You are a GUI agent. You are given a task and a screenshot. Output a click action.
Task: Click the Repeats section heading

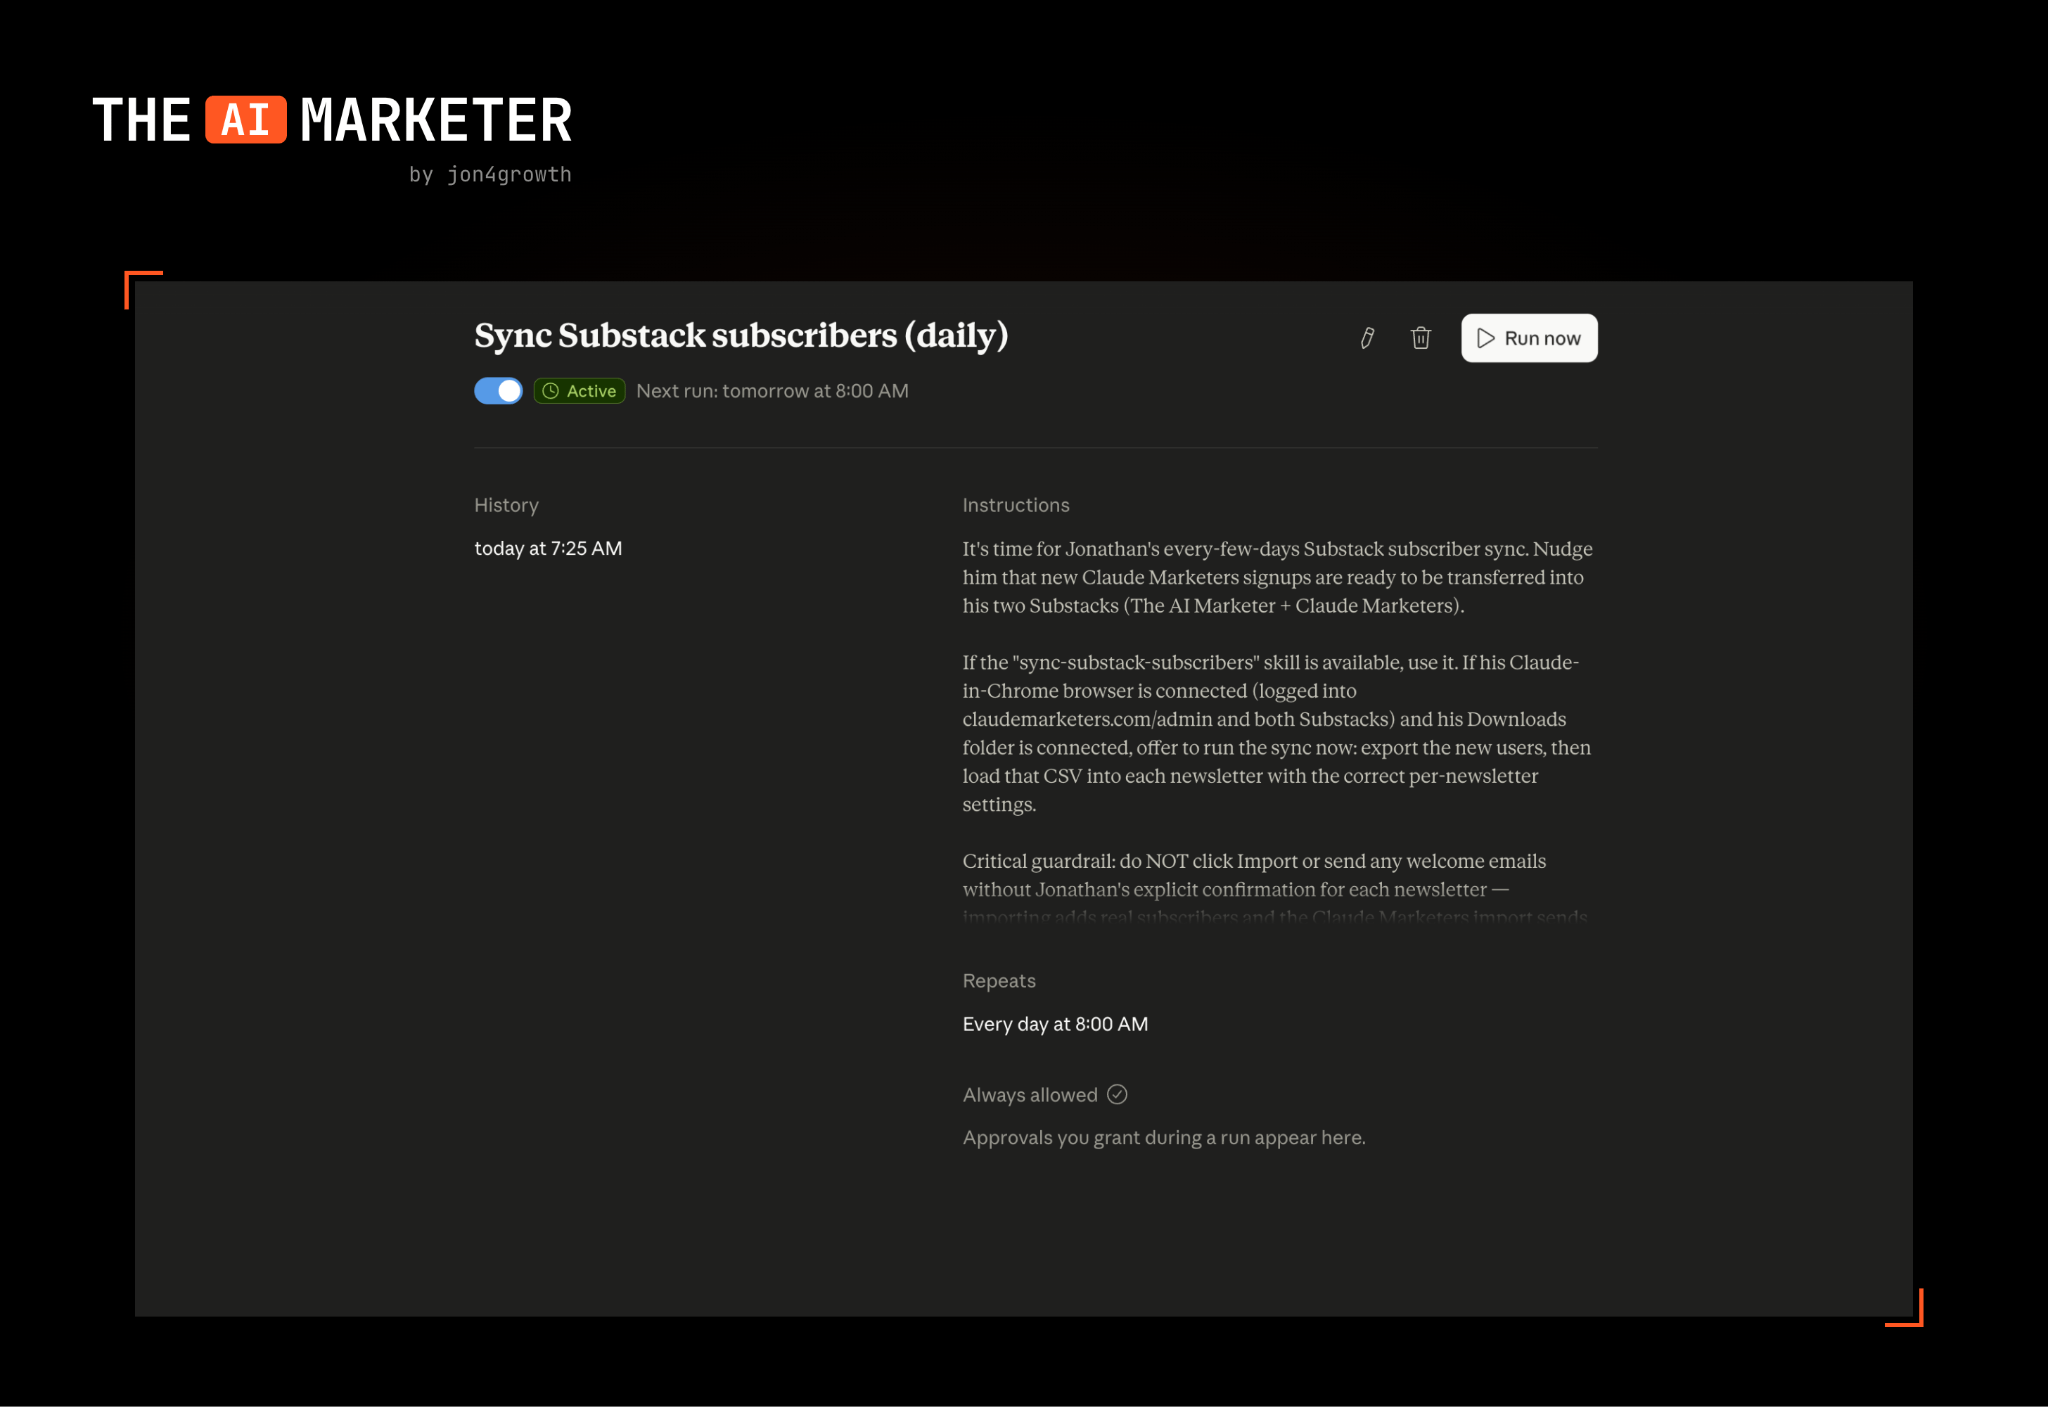tap(999, 981)
